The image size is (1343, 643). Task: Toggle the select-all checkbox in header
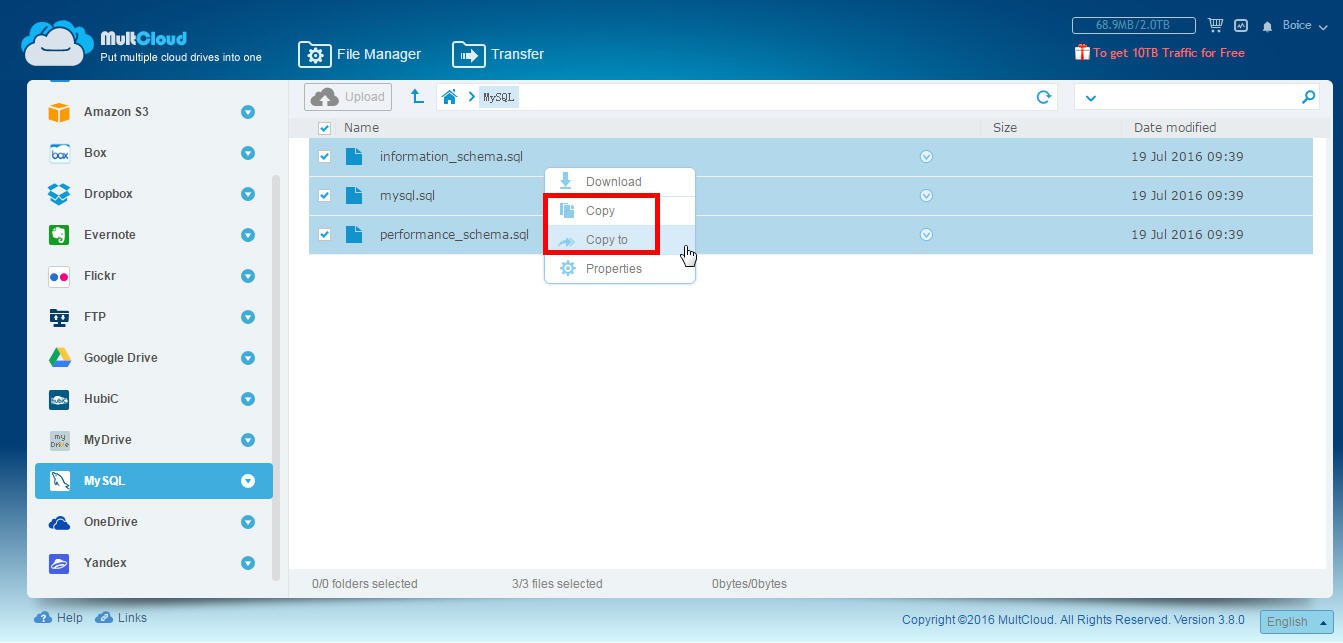[324, 128]
